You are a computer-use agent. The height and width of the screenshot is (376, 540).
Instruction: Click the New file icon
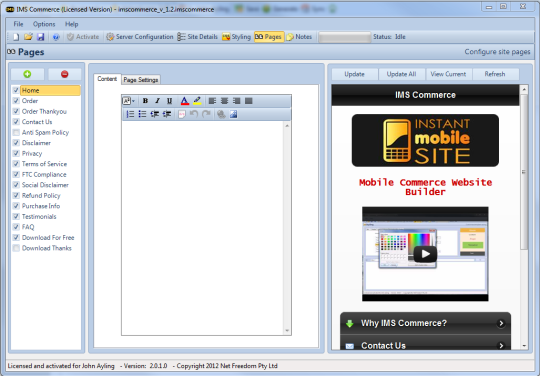click(16, 37)
